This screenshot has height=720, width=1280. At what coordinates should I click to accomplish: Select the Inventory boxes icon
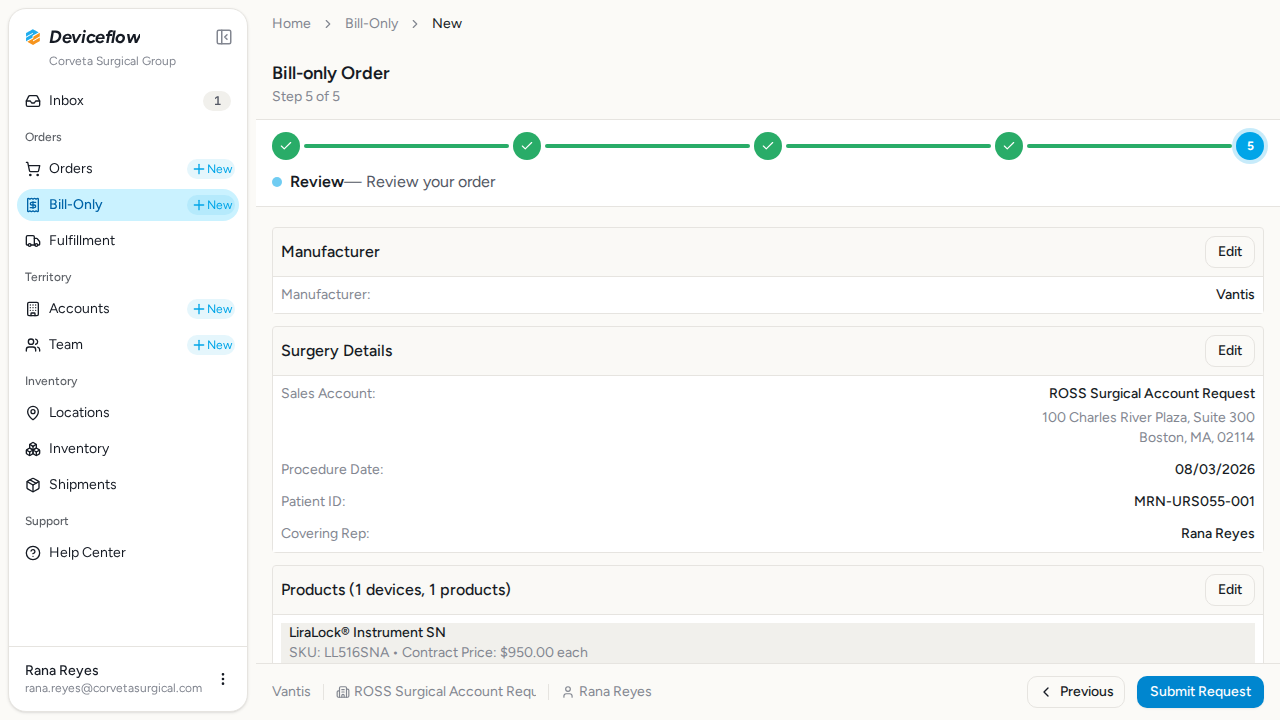tap(33, 449)
